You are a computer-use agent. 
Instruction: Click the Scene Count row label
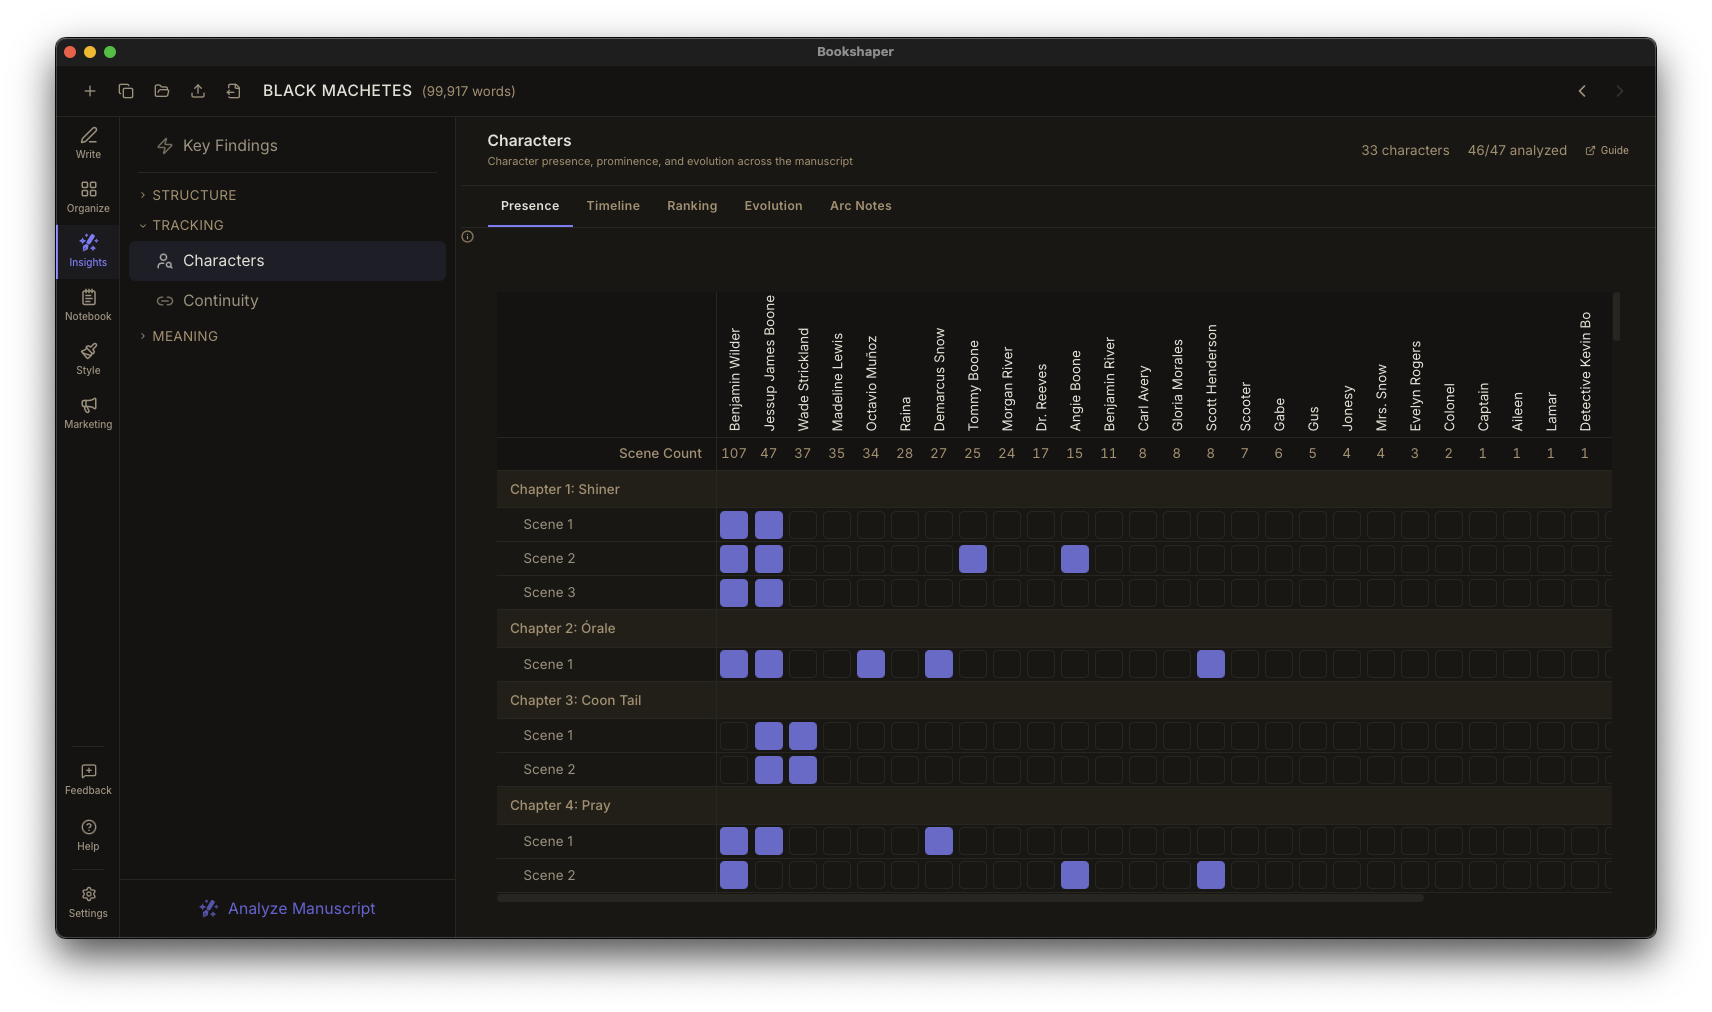pos(660,454)
